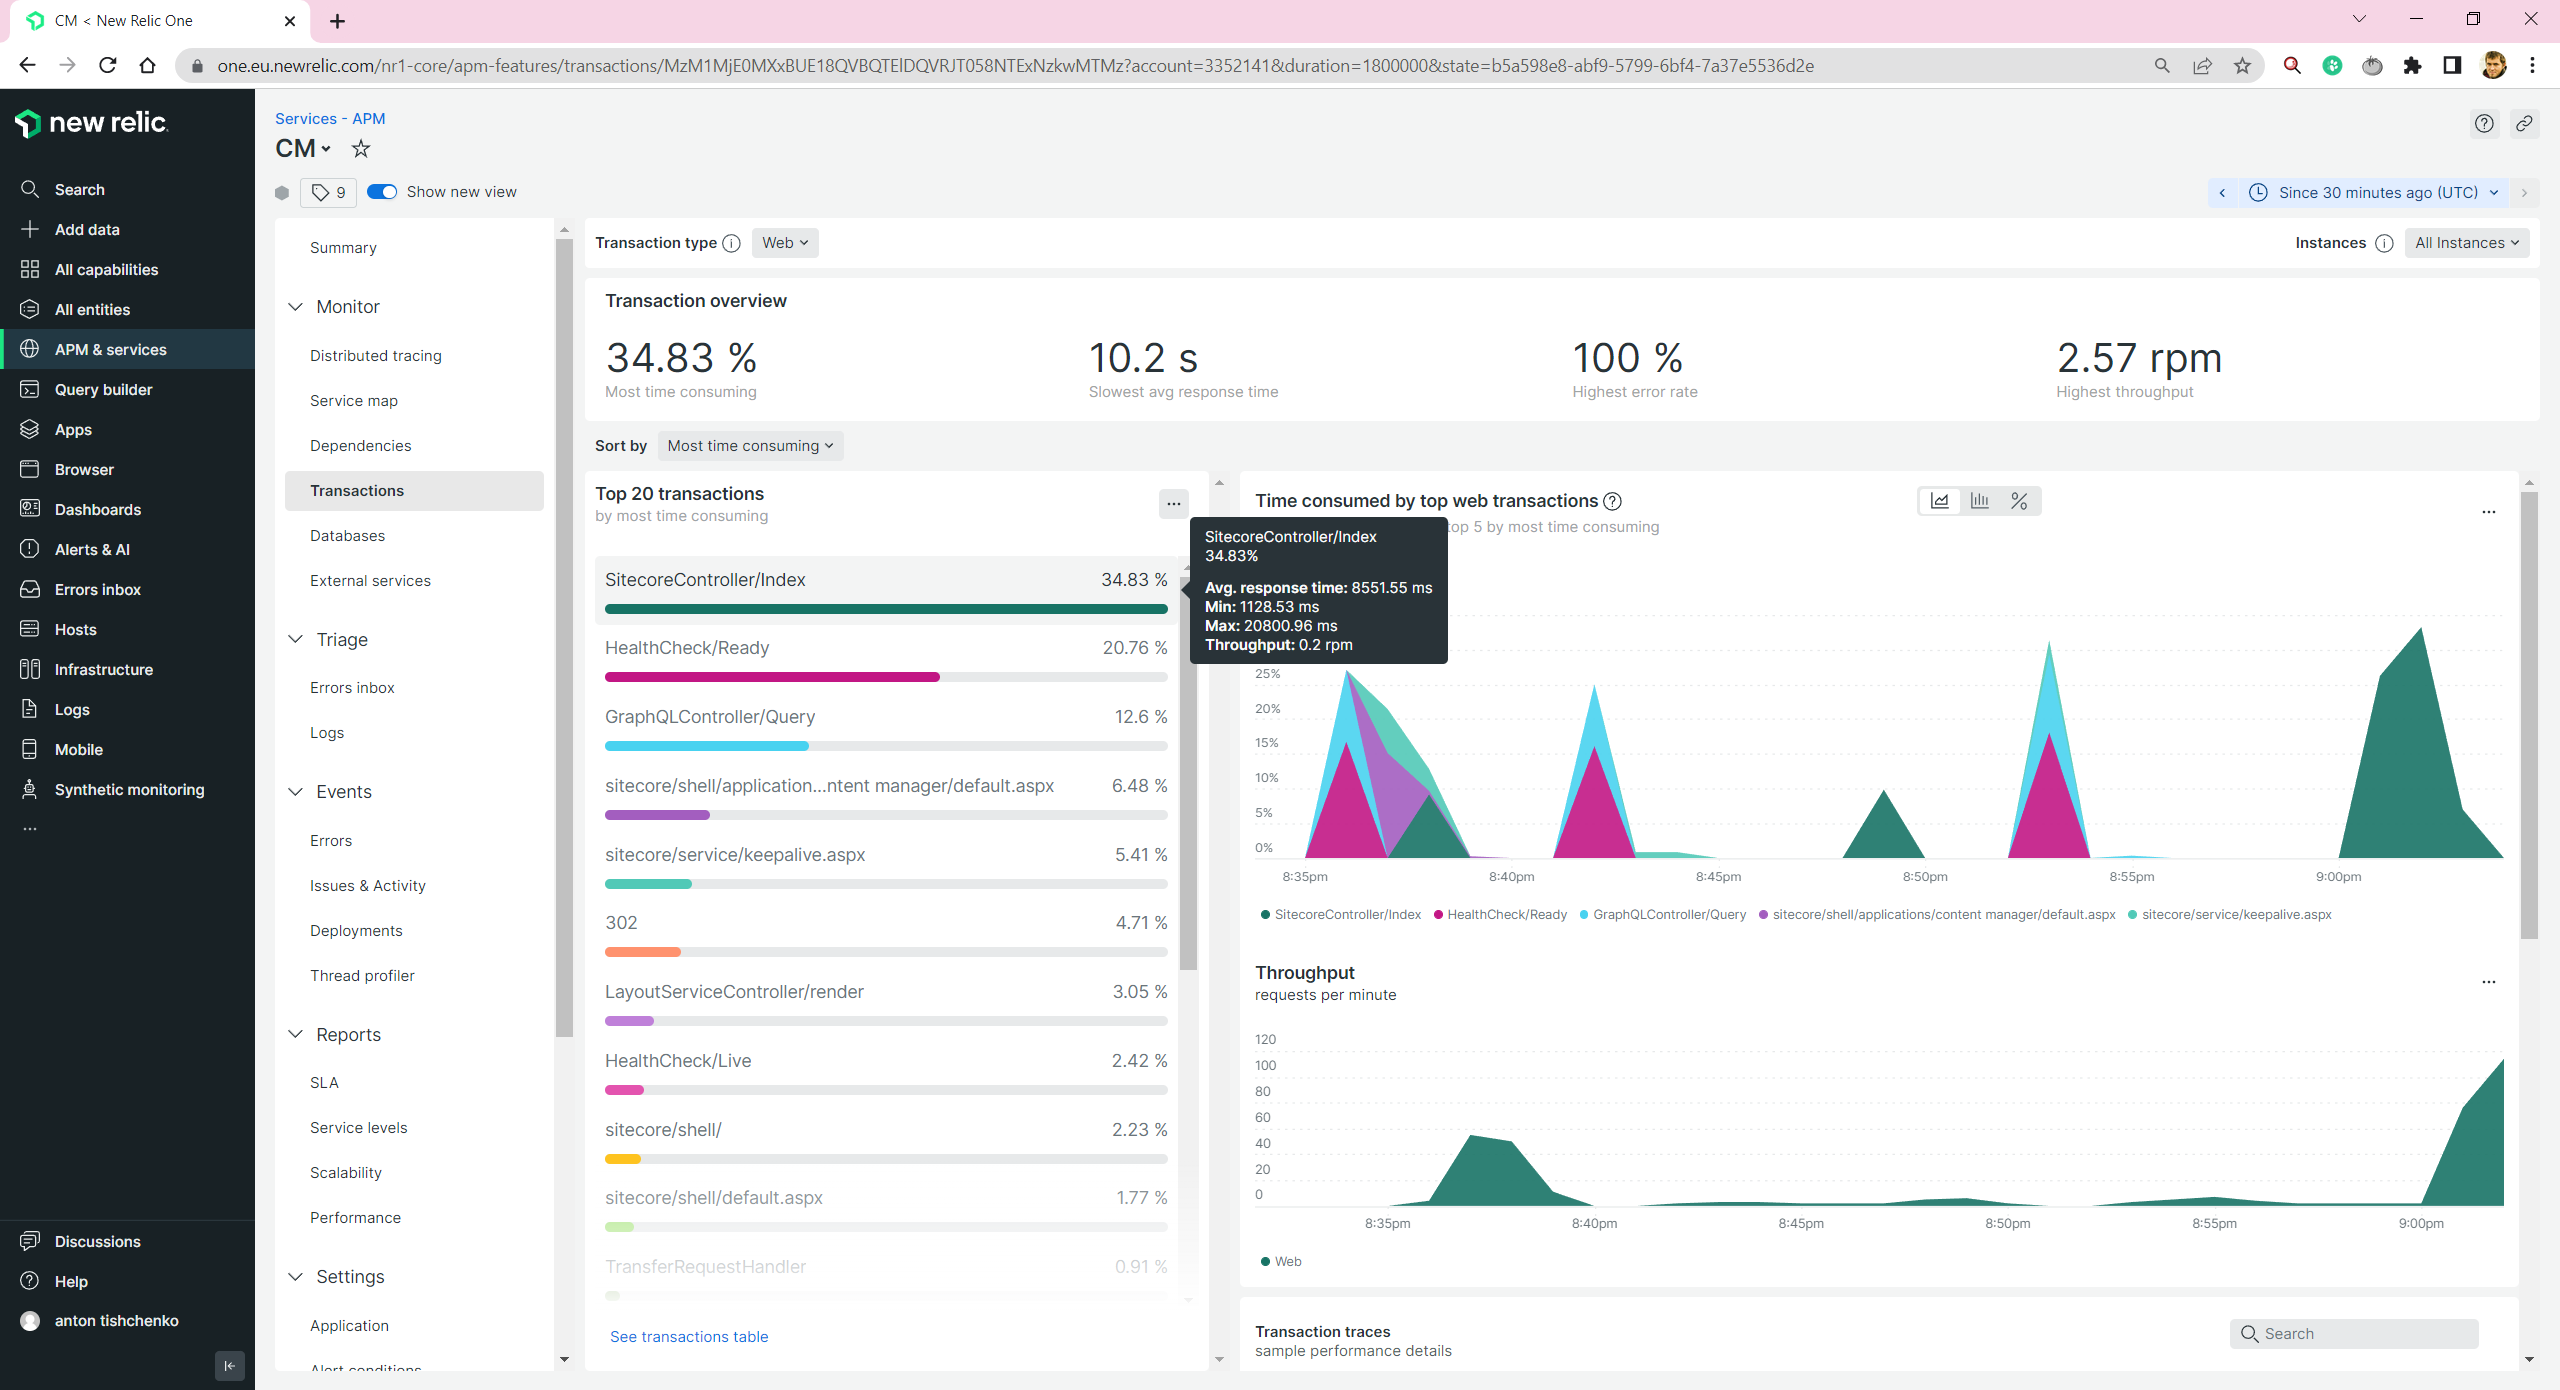Toggle SitecoreController/Index legend series
The height and width of the screenshot is (1390, 2560).
(1346, 915)
